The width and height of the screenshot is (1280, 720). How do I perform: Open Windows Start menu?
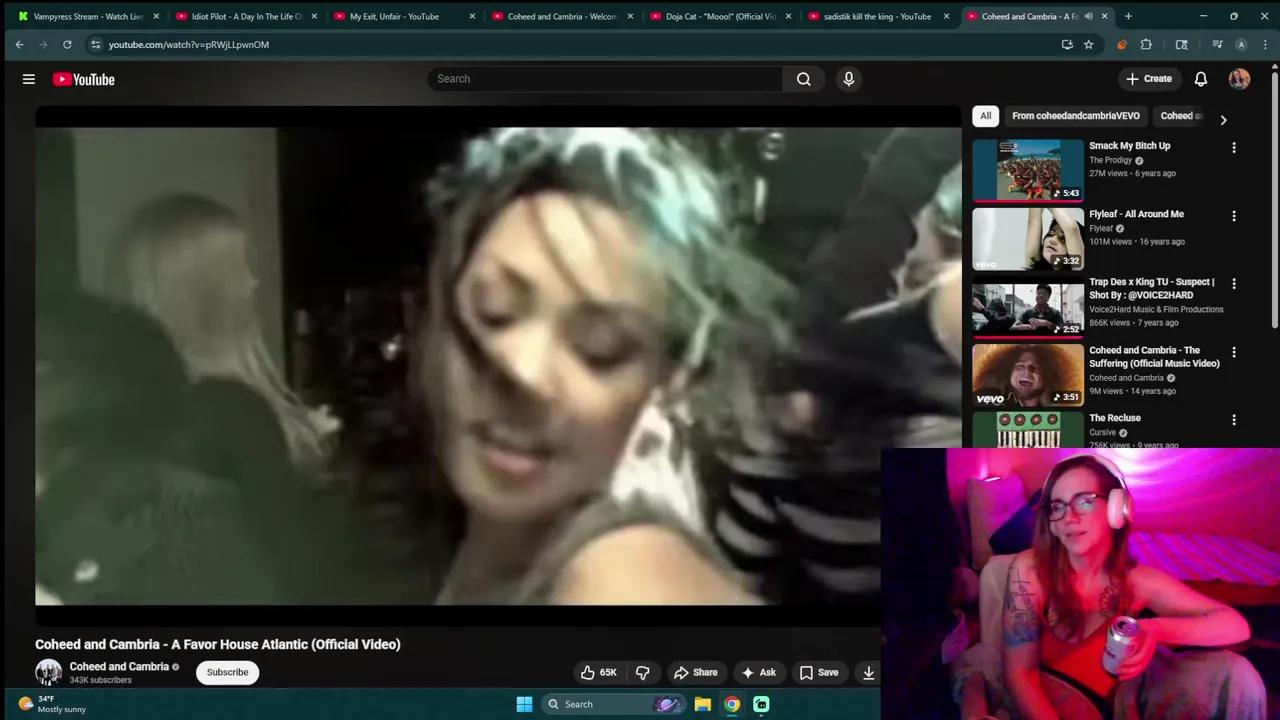coord(524,704)
